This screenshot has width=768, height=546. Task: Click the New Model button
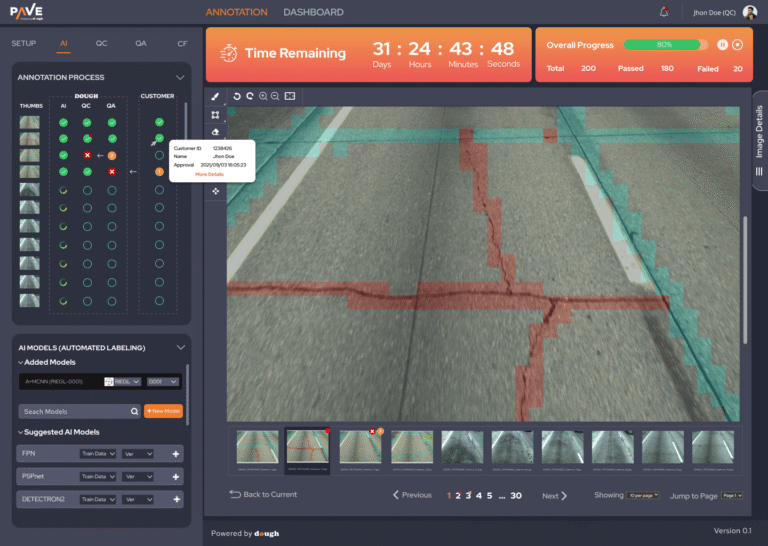pyautogui.click(x=163, y=411)
